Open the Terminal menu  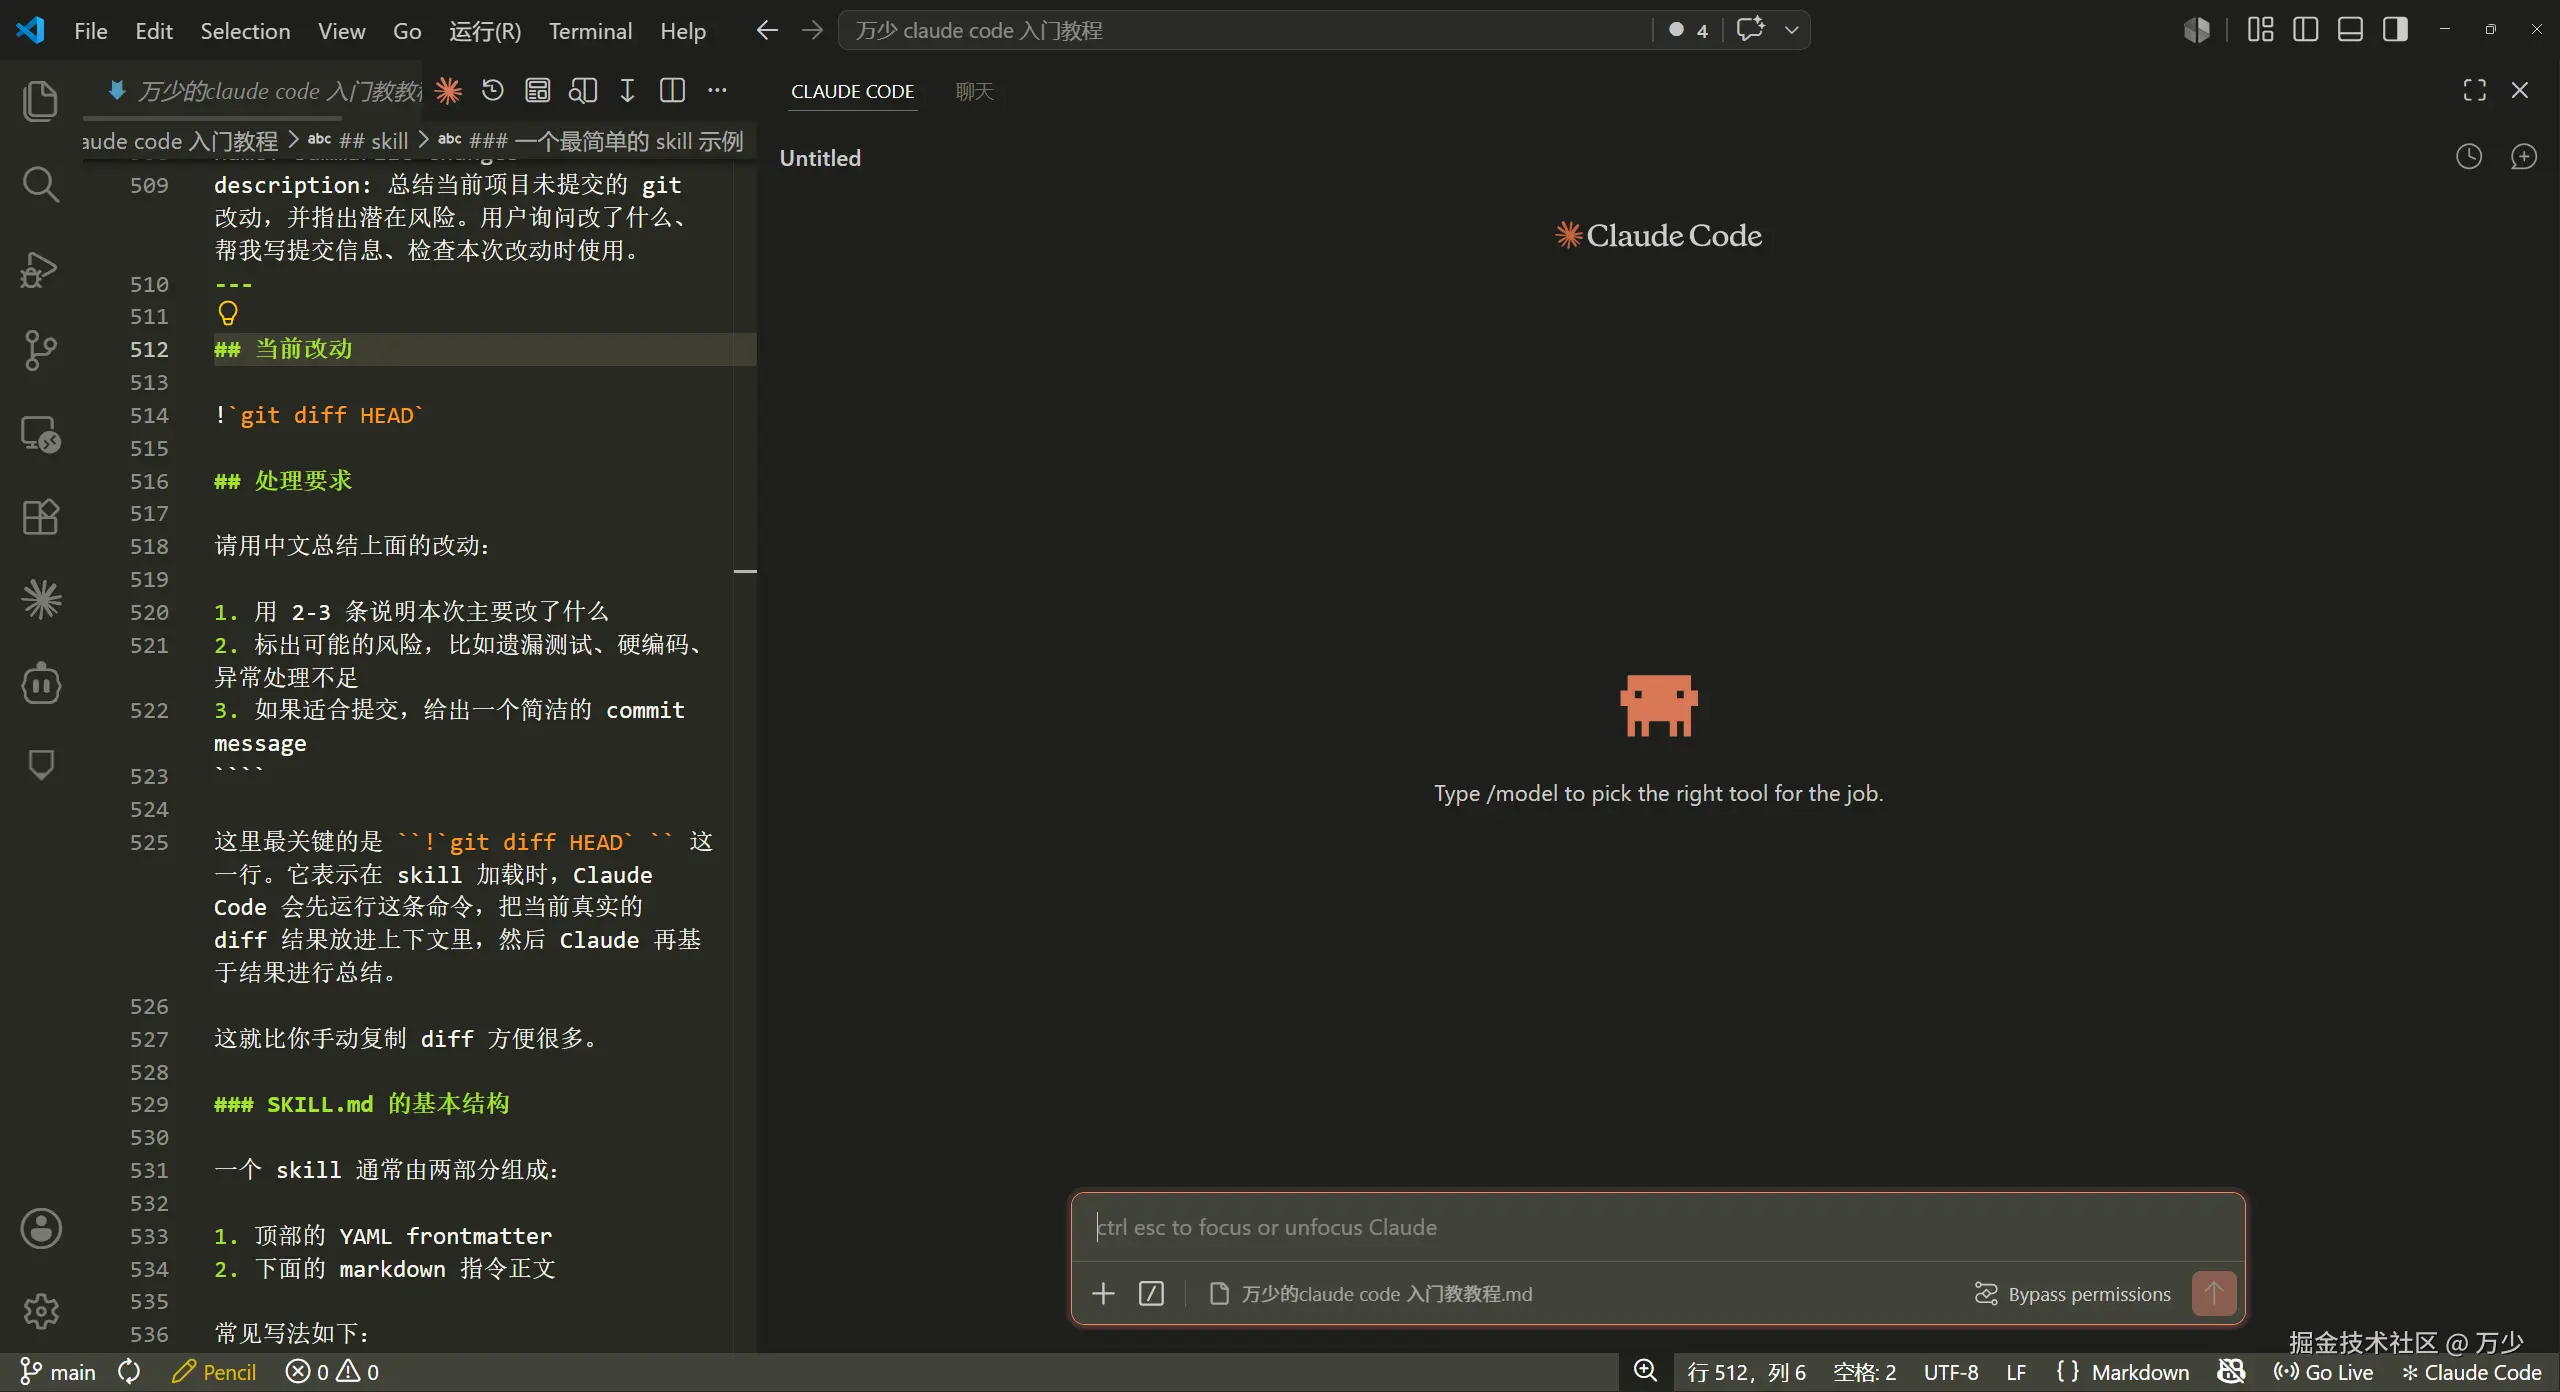(x=590, y=31)
